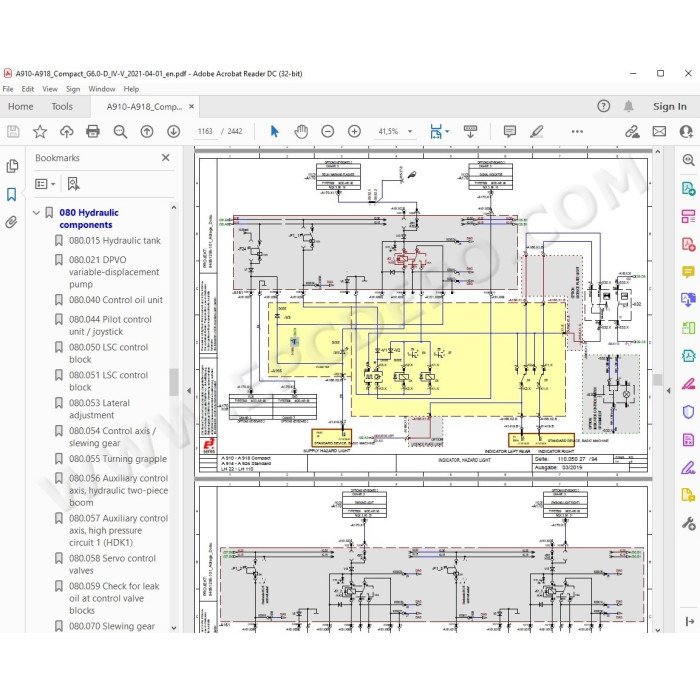Enable scrolling read mode icon

coord(470,131)
